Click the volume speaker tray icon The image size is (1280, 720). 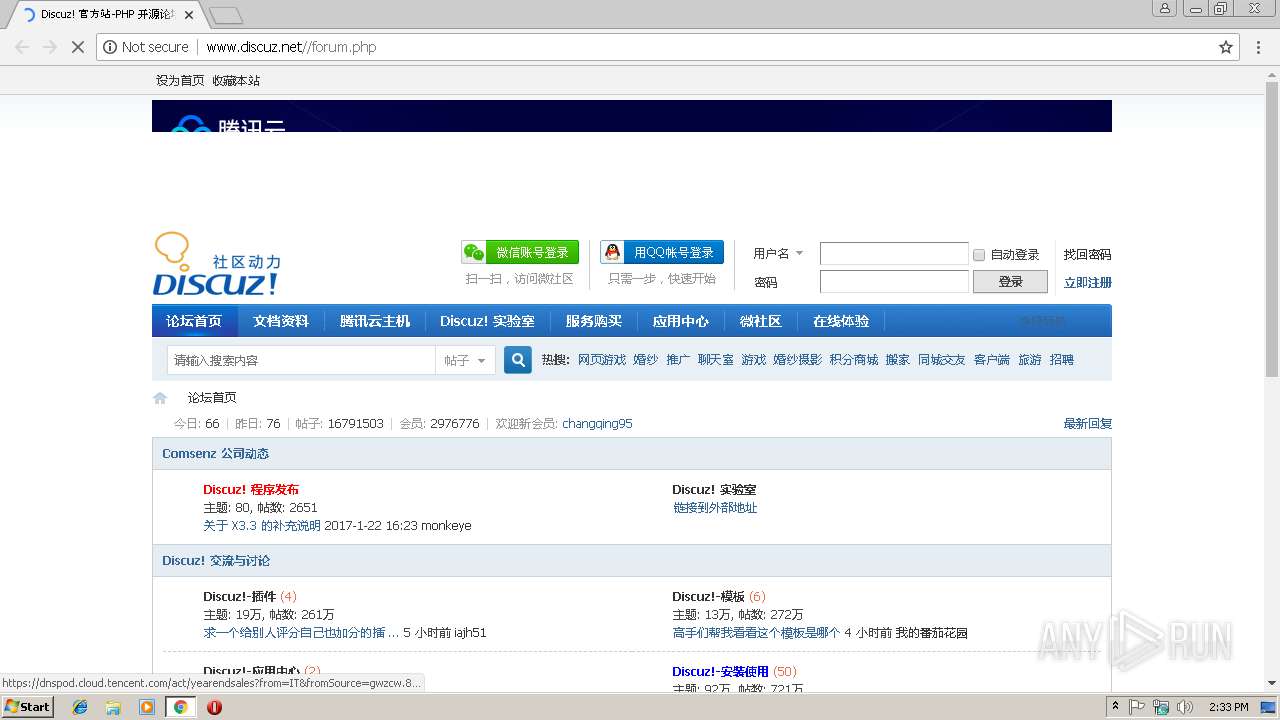point(1185,707)
